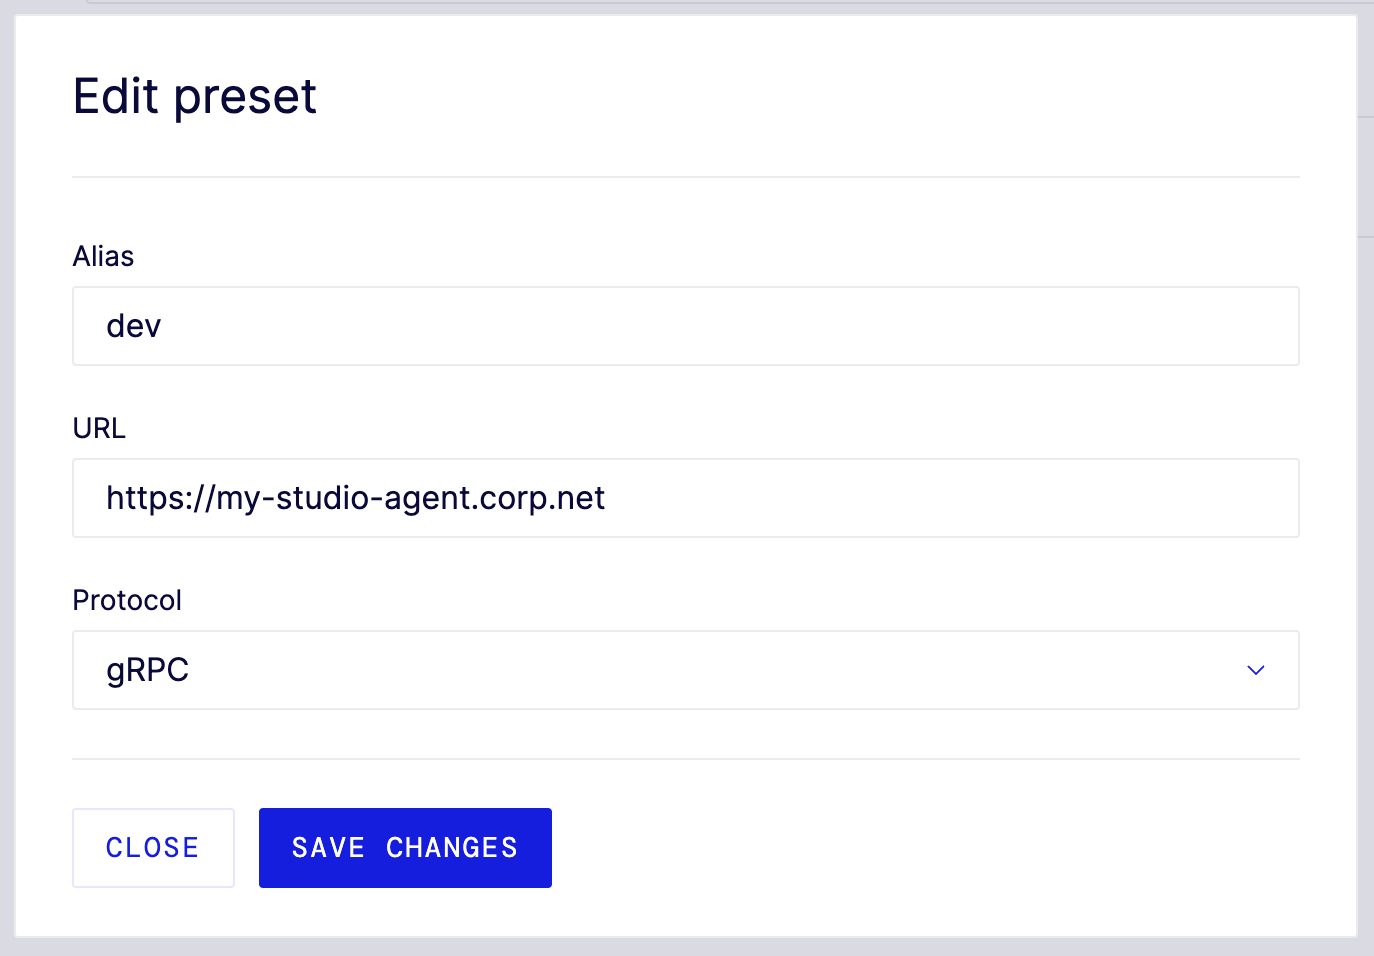
Task: Dismiss the dialog with CLOSE
Action: (x=152, y=847)
